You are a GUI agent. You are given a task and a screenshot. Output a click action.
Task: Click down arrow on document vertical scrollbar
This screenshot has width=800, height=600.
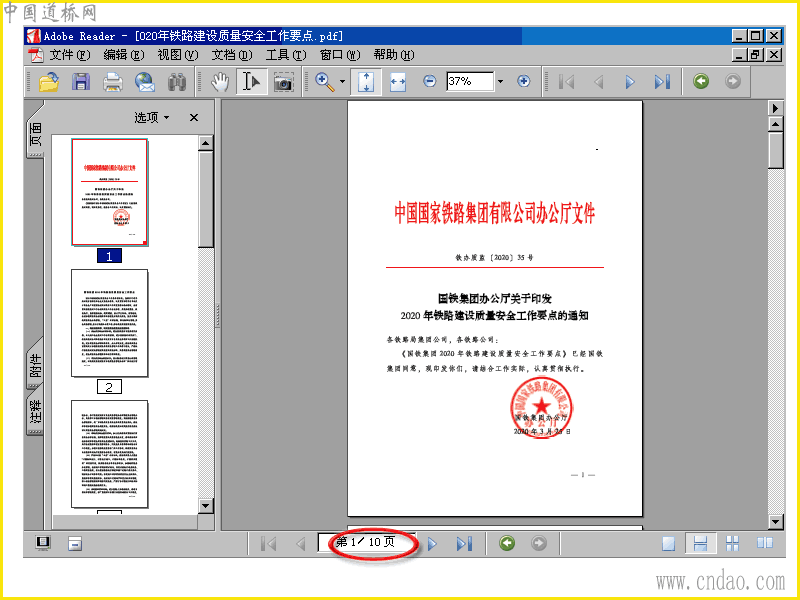click(x=776, y=521)
